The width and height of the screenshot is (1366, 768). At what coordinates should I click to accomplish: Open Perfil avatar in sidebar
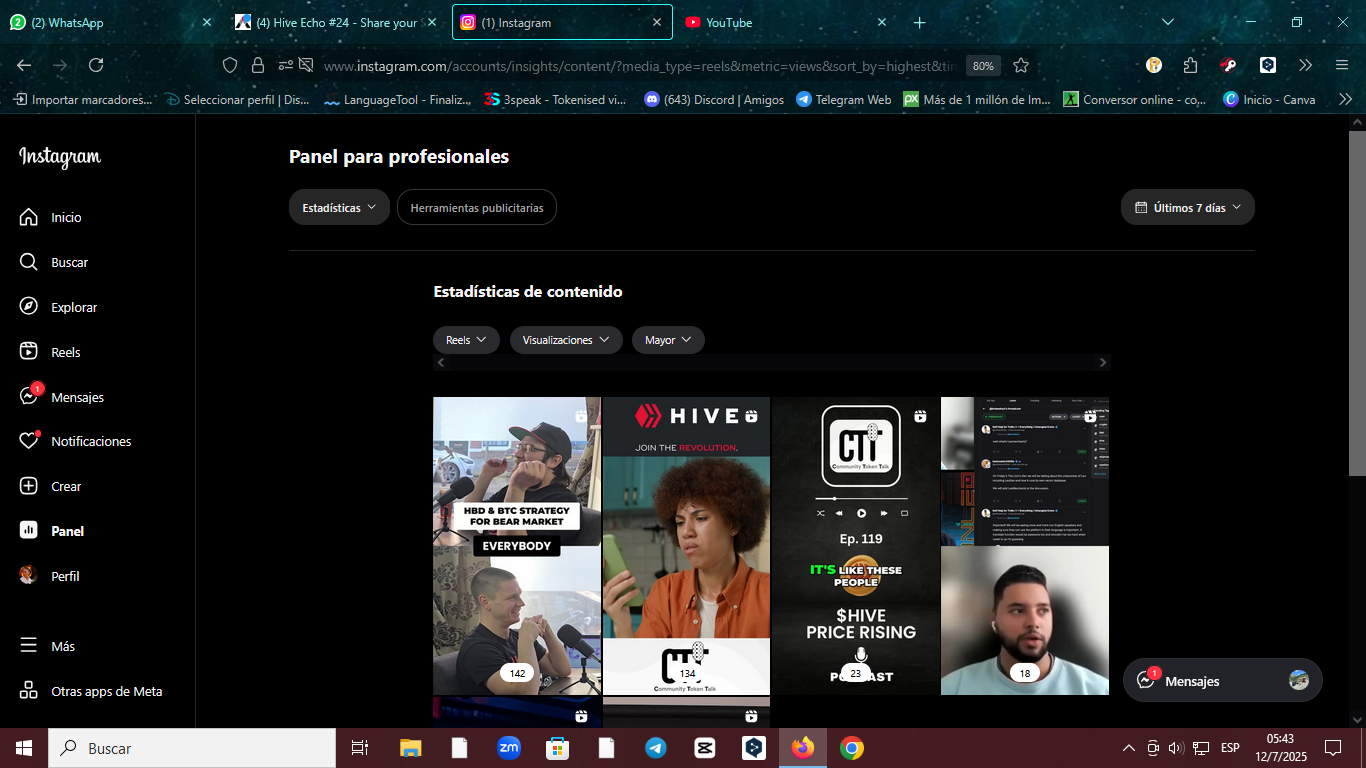(x=49, y=576)
